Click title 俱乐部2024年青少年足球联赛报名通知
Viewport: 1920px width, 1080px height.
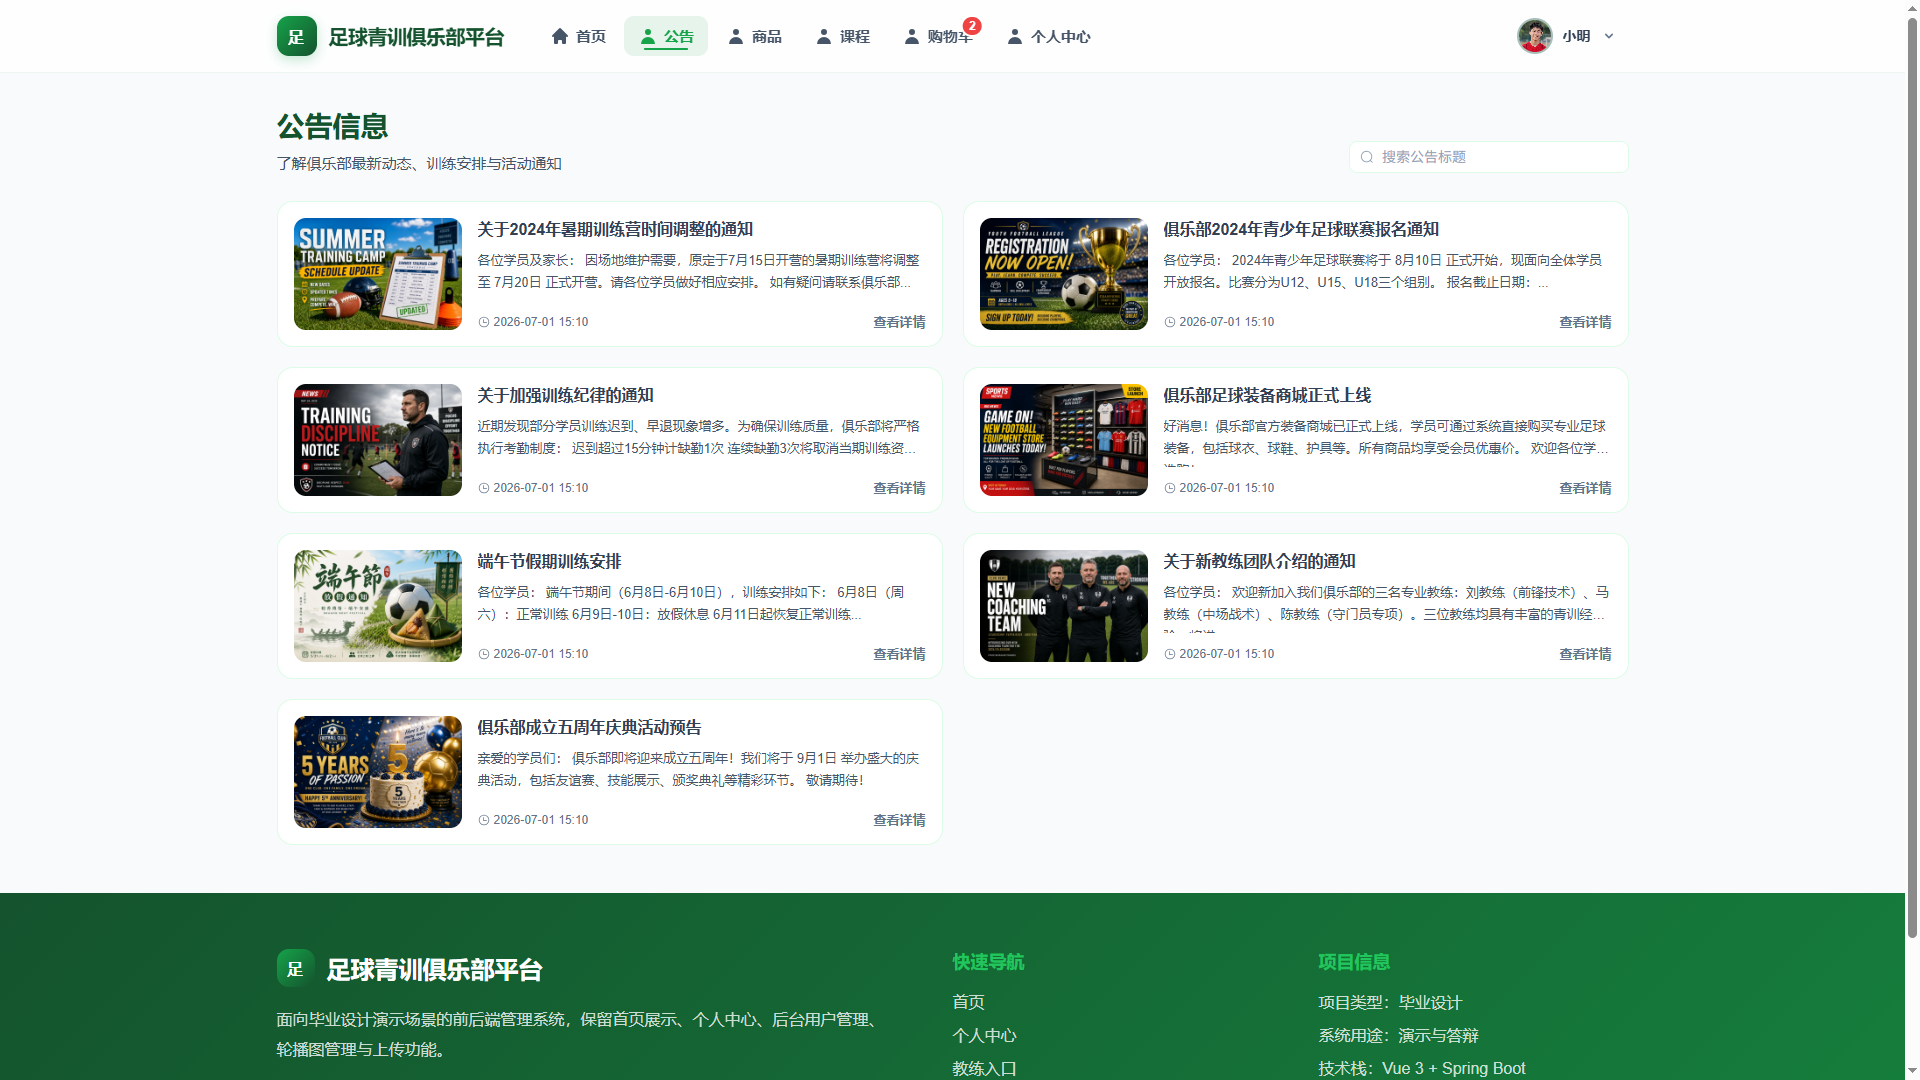pos(1301,229)
